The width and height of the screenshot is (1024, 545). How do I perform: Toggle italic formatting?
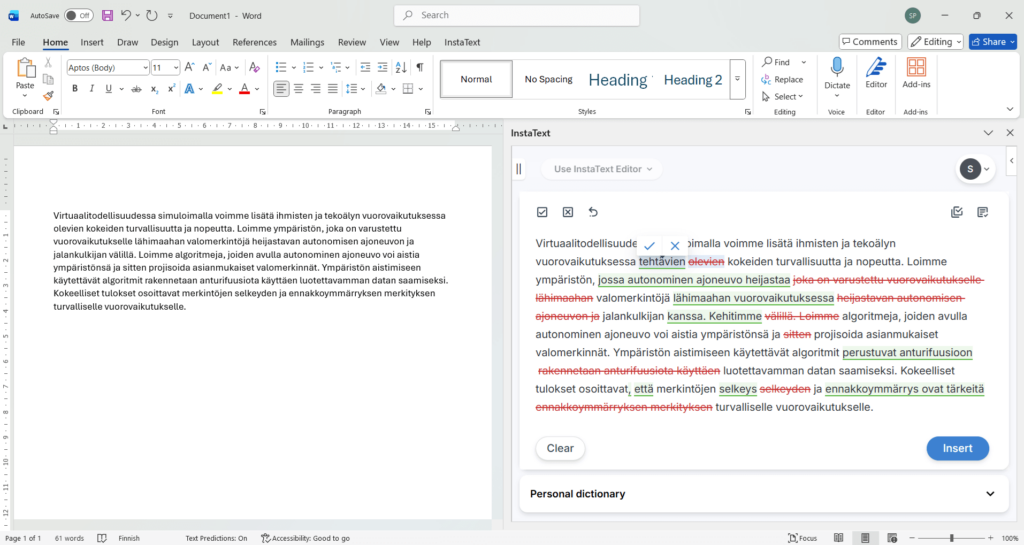coord(91,89)
